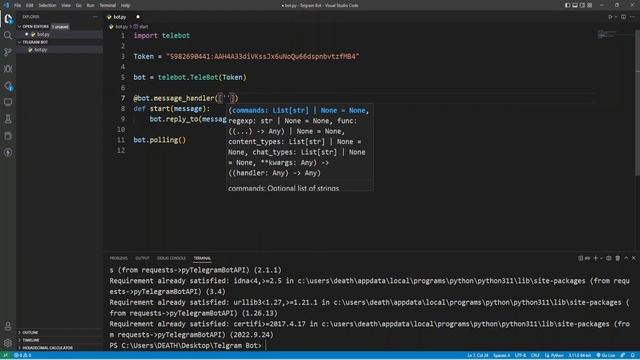Open the Accounts menu in activity bar

tap(8, 327)
